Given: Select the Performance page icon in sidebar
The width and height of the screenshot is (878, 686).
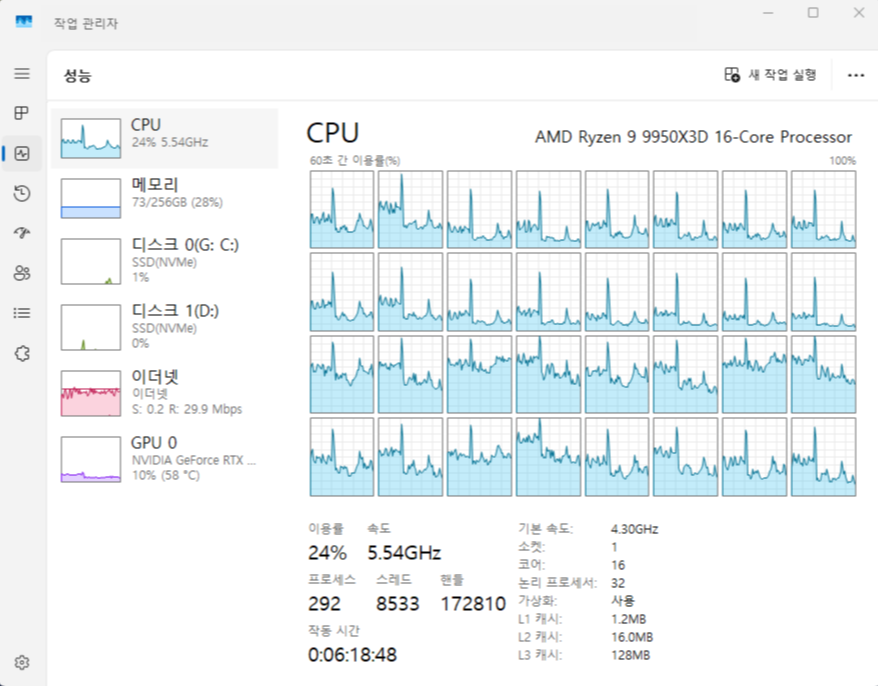Looking at the screenshot, I should click(22, 154).
